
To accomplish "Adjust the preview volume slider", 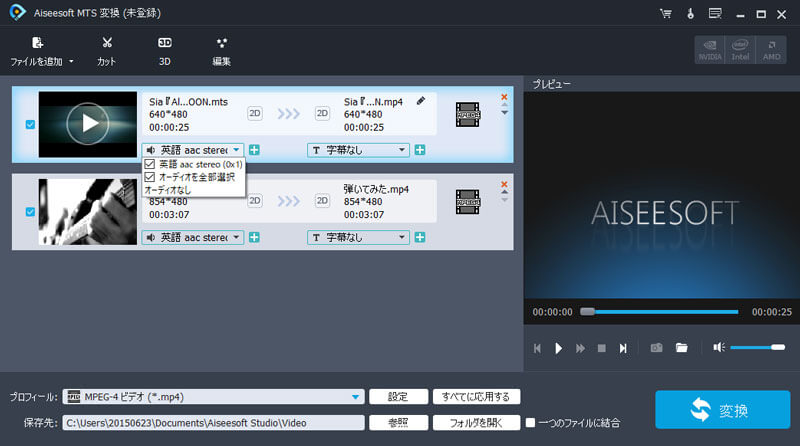I will click(x=757, y=348).
